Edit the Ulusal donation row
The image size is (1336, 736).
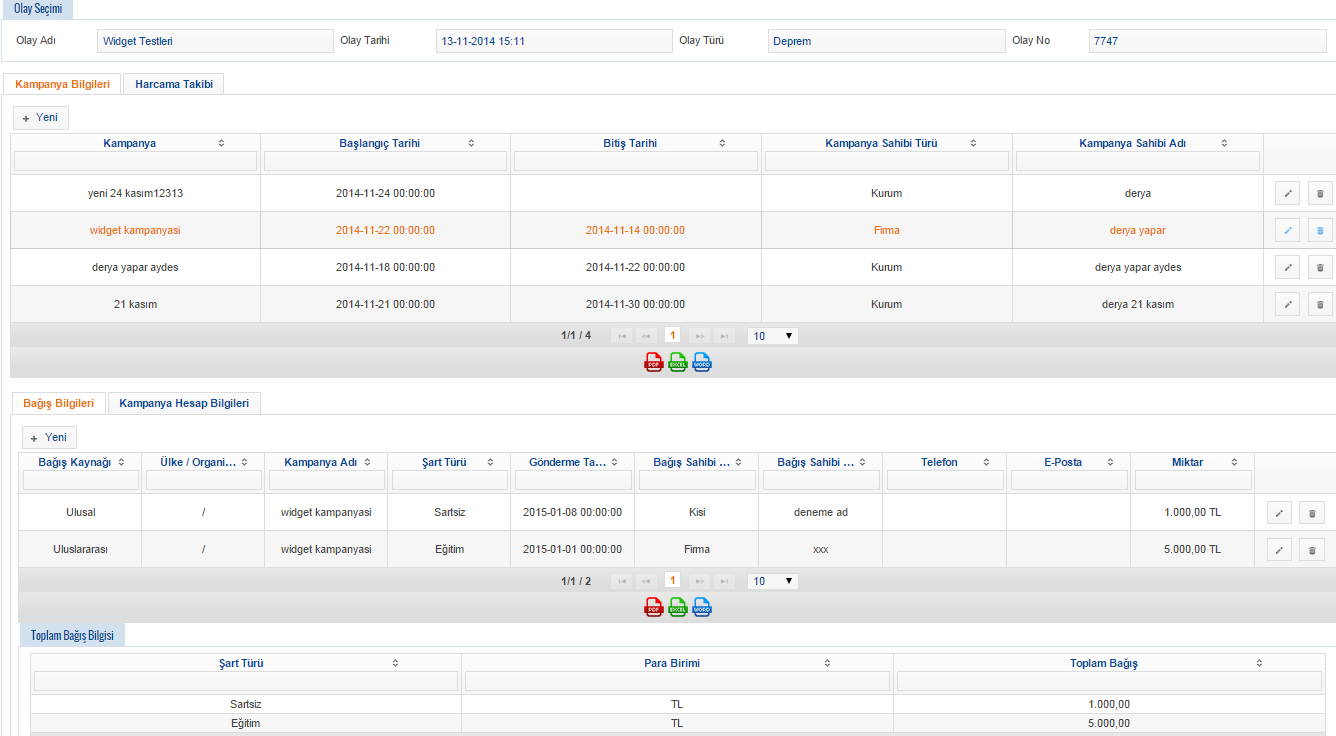click(x=1279, y=513)
